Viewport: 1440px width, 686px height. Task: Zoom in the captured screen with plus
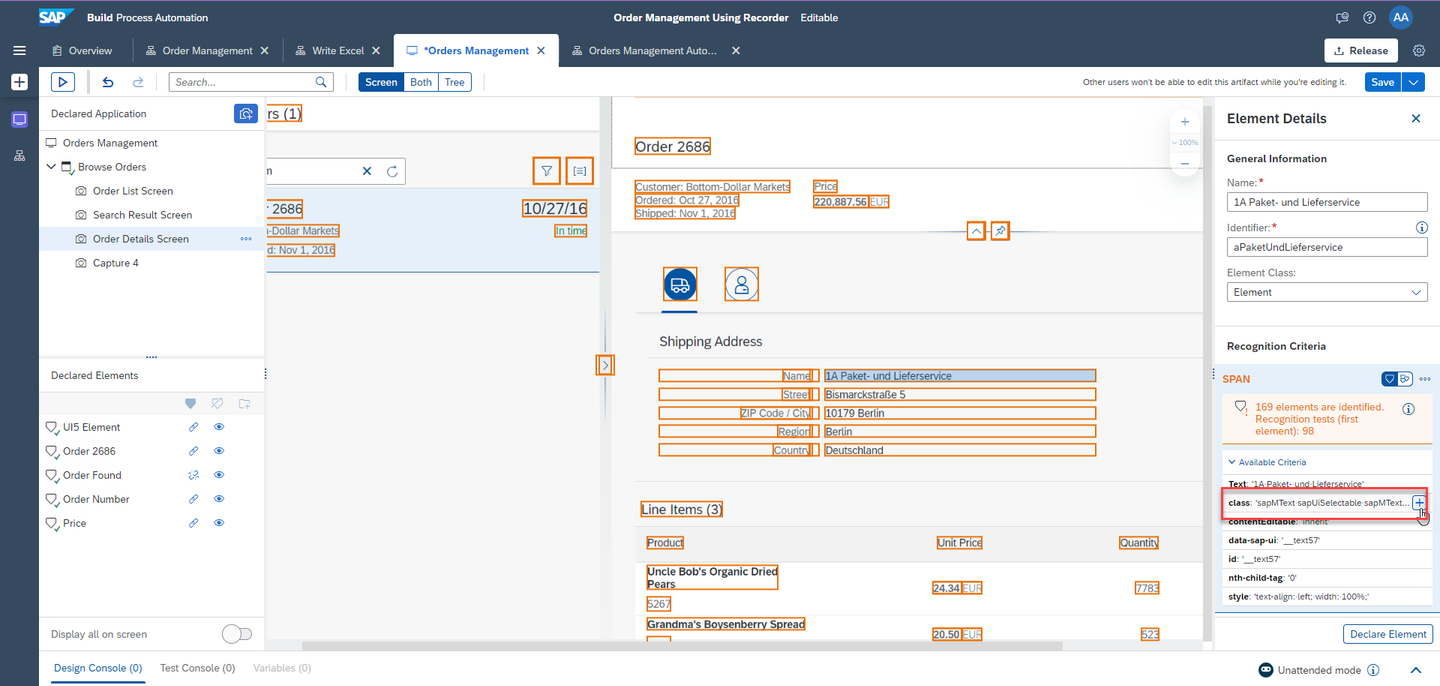(x=1185, y=122)
